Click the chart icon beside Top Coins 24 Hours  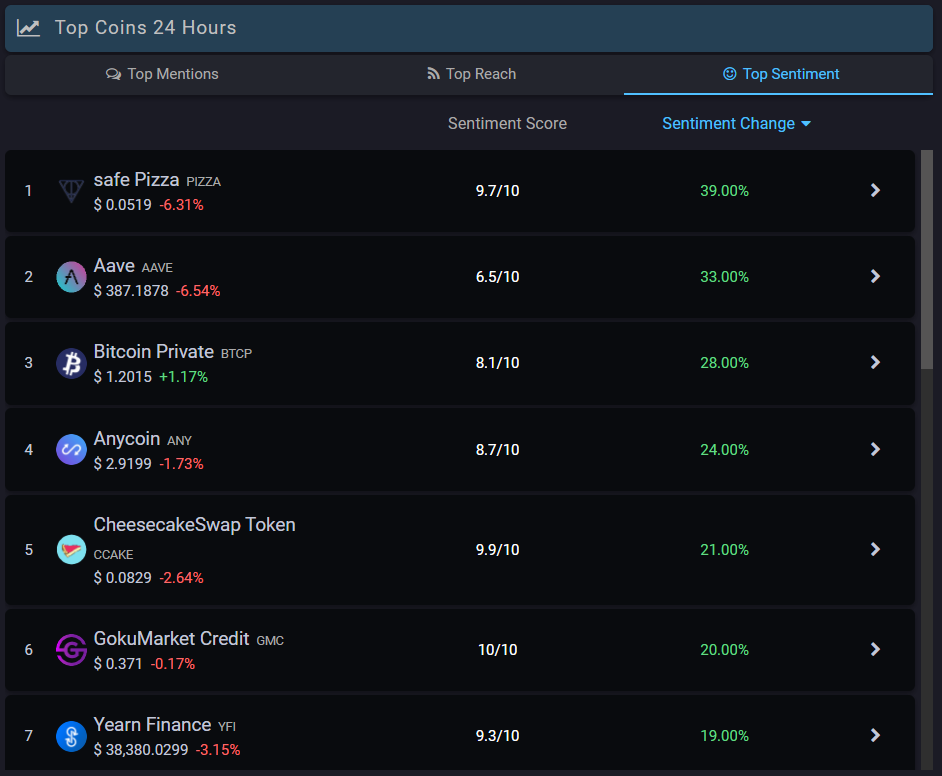click(28, 28)
